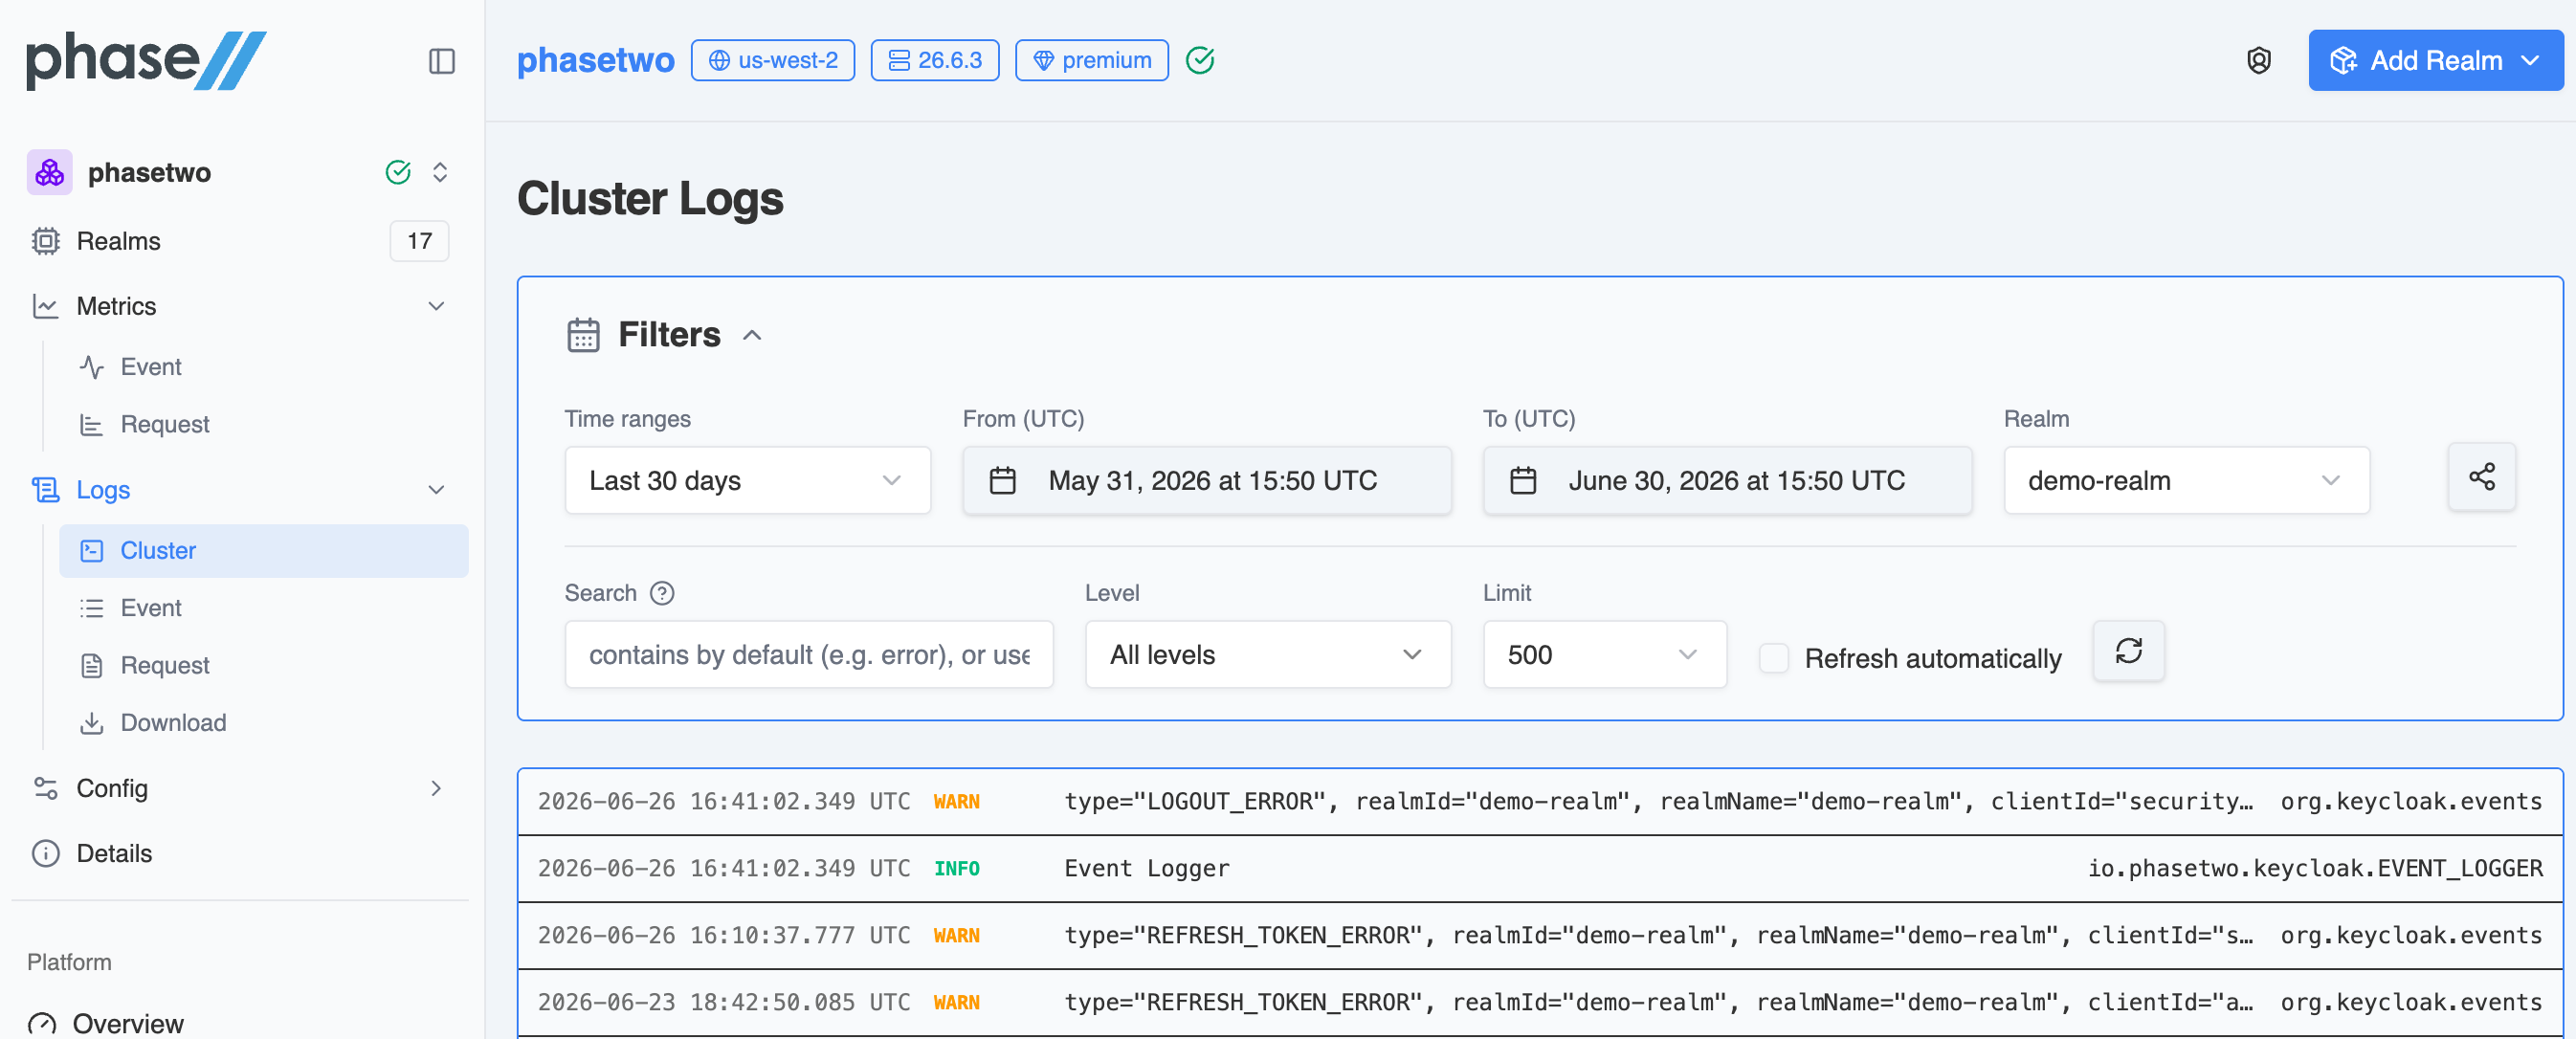
Task: Click the green INFO level label
Action: [956, 868]
